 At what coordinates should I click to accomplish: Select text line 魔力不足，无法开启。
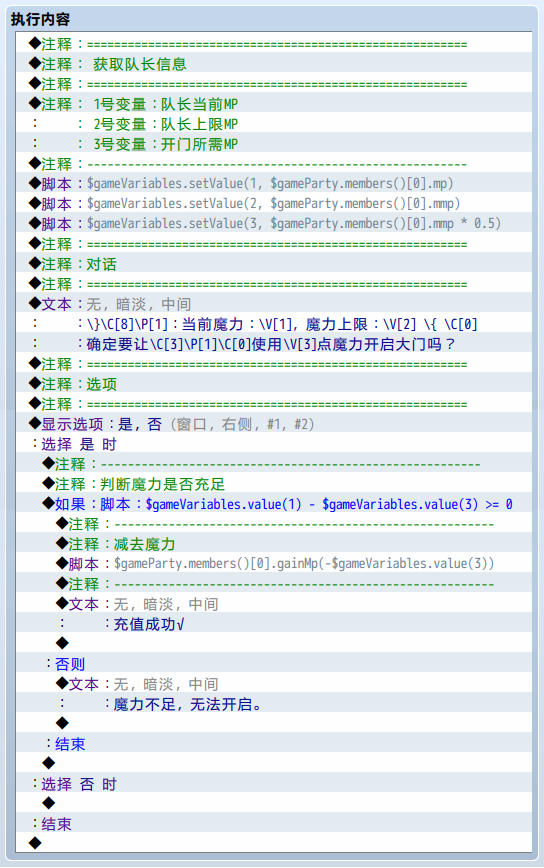274,704
